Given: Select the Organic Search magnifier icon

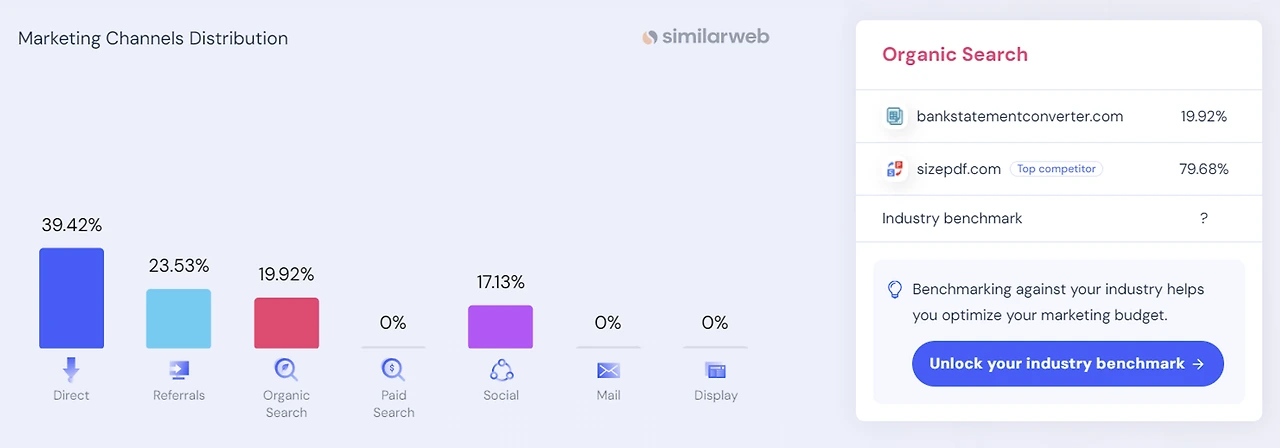Looking at the screenshot, I should click(286, 370).
